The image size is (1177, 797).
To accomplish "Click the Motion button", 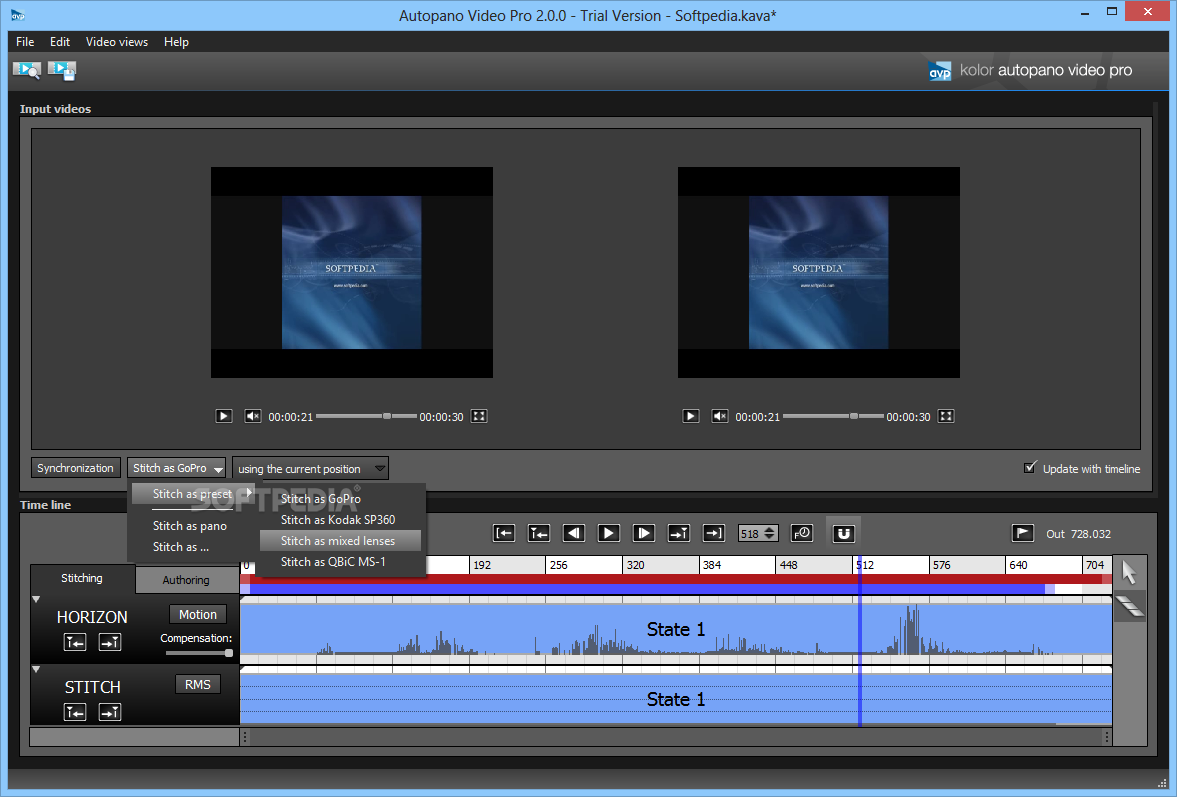I will (198, 615).
